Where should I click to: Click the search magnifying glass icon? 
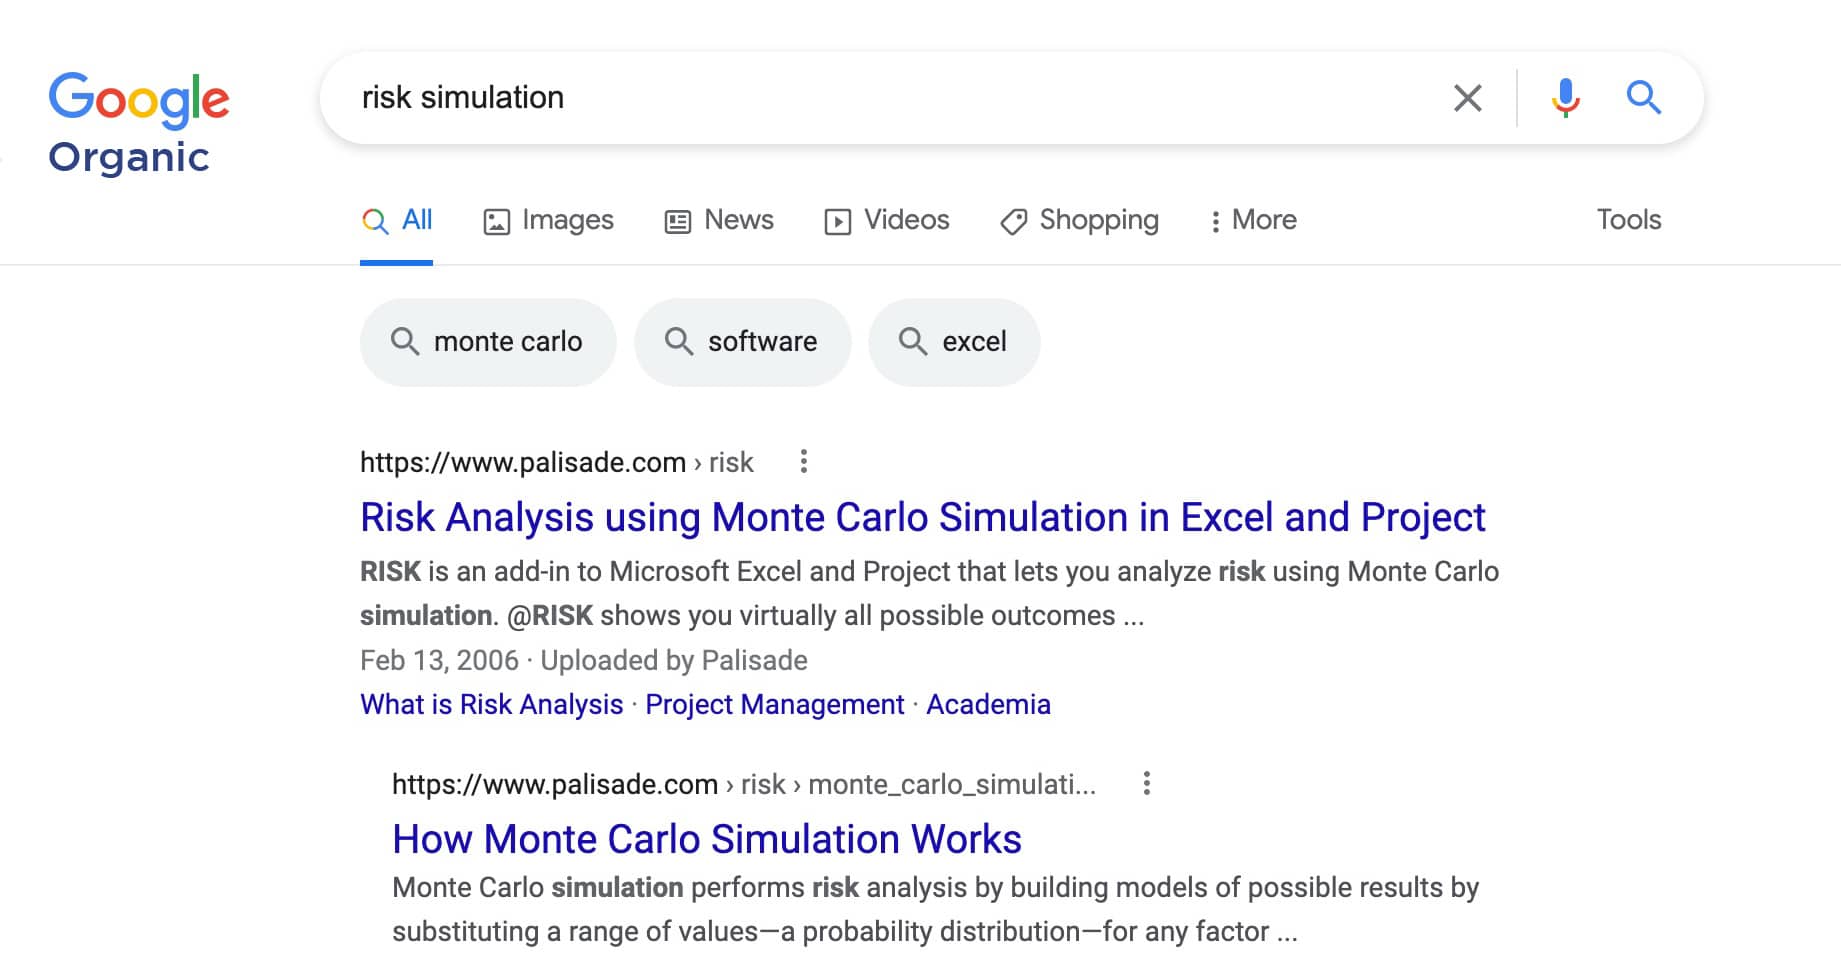(1643, 97)
